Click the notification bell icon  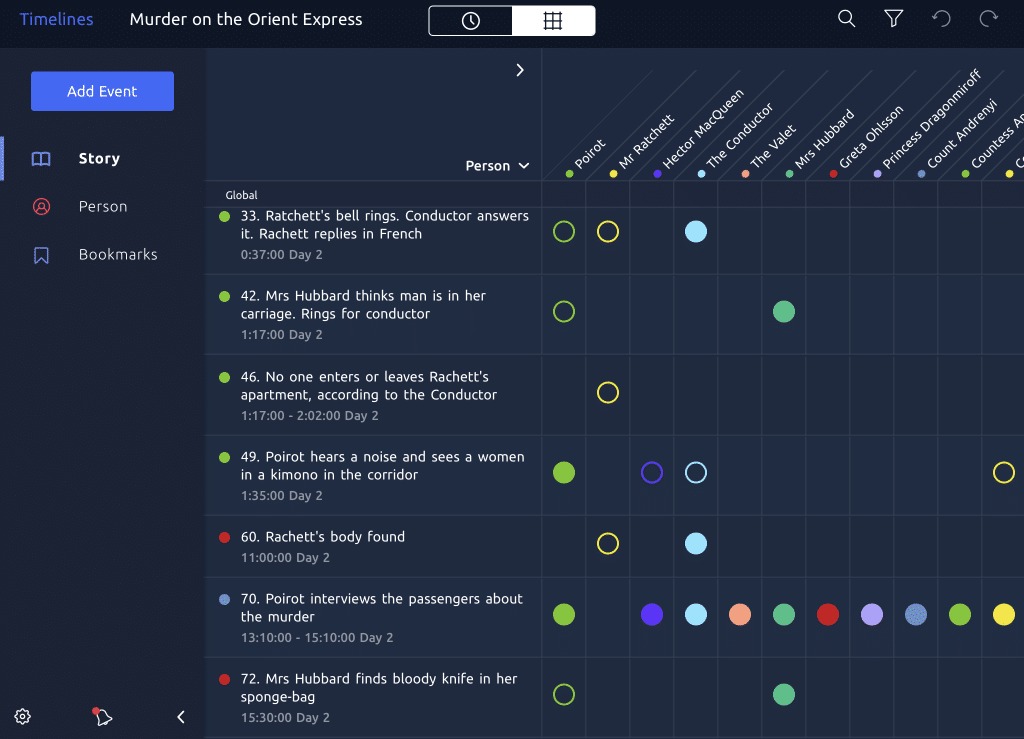tap(103, 716)
